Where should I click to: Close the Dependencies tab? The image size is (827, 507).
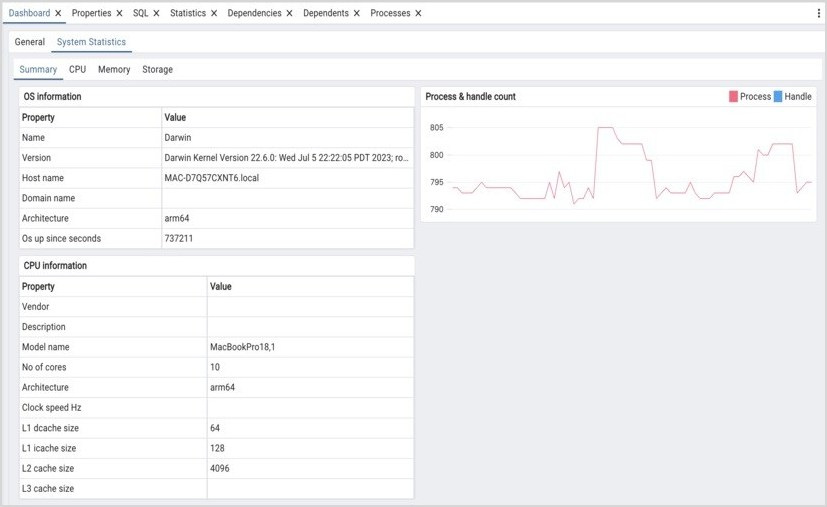pyautogui.click(x=289, y=14)
